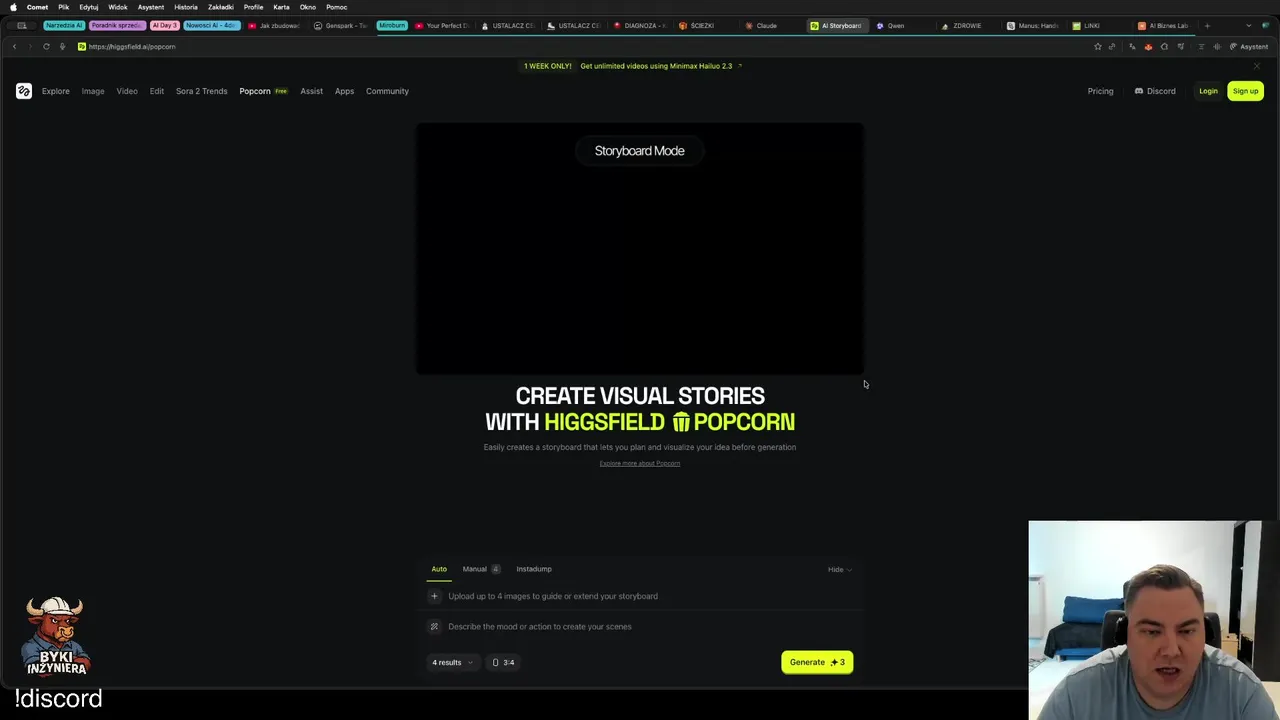Open the Pricing link

[x=1100, y=91]
